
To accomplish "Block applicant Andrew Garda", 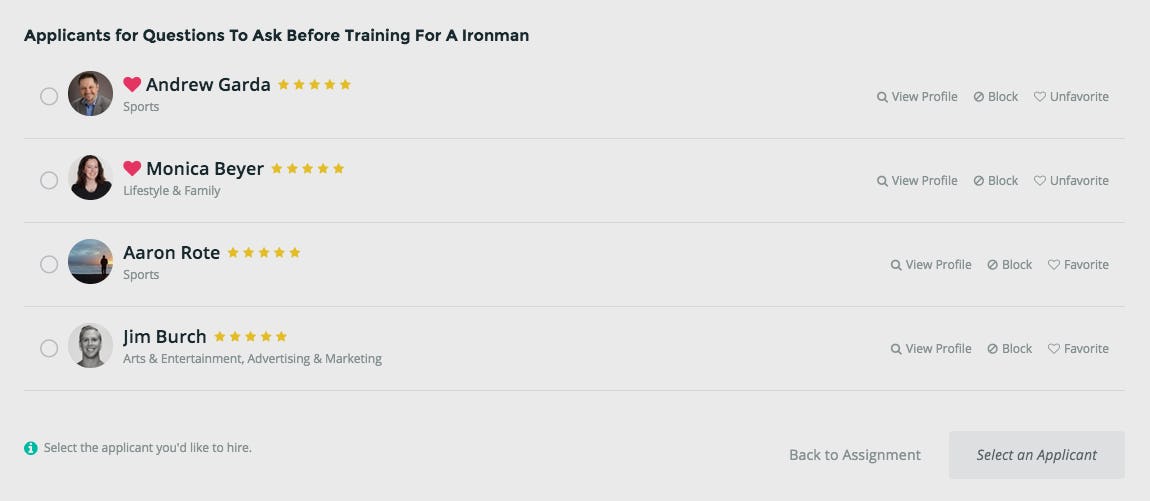I will [996, 97].
